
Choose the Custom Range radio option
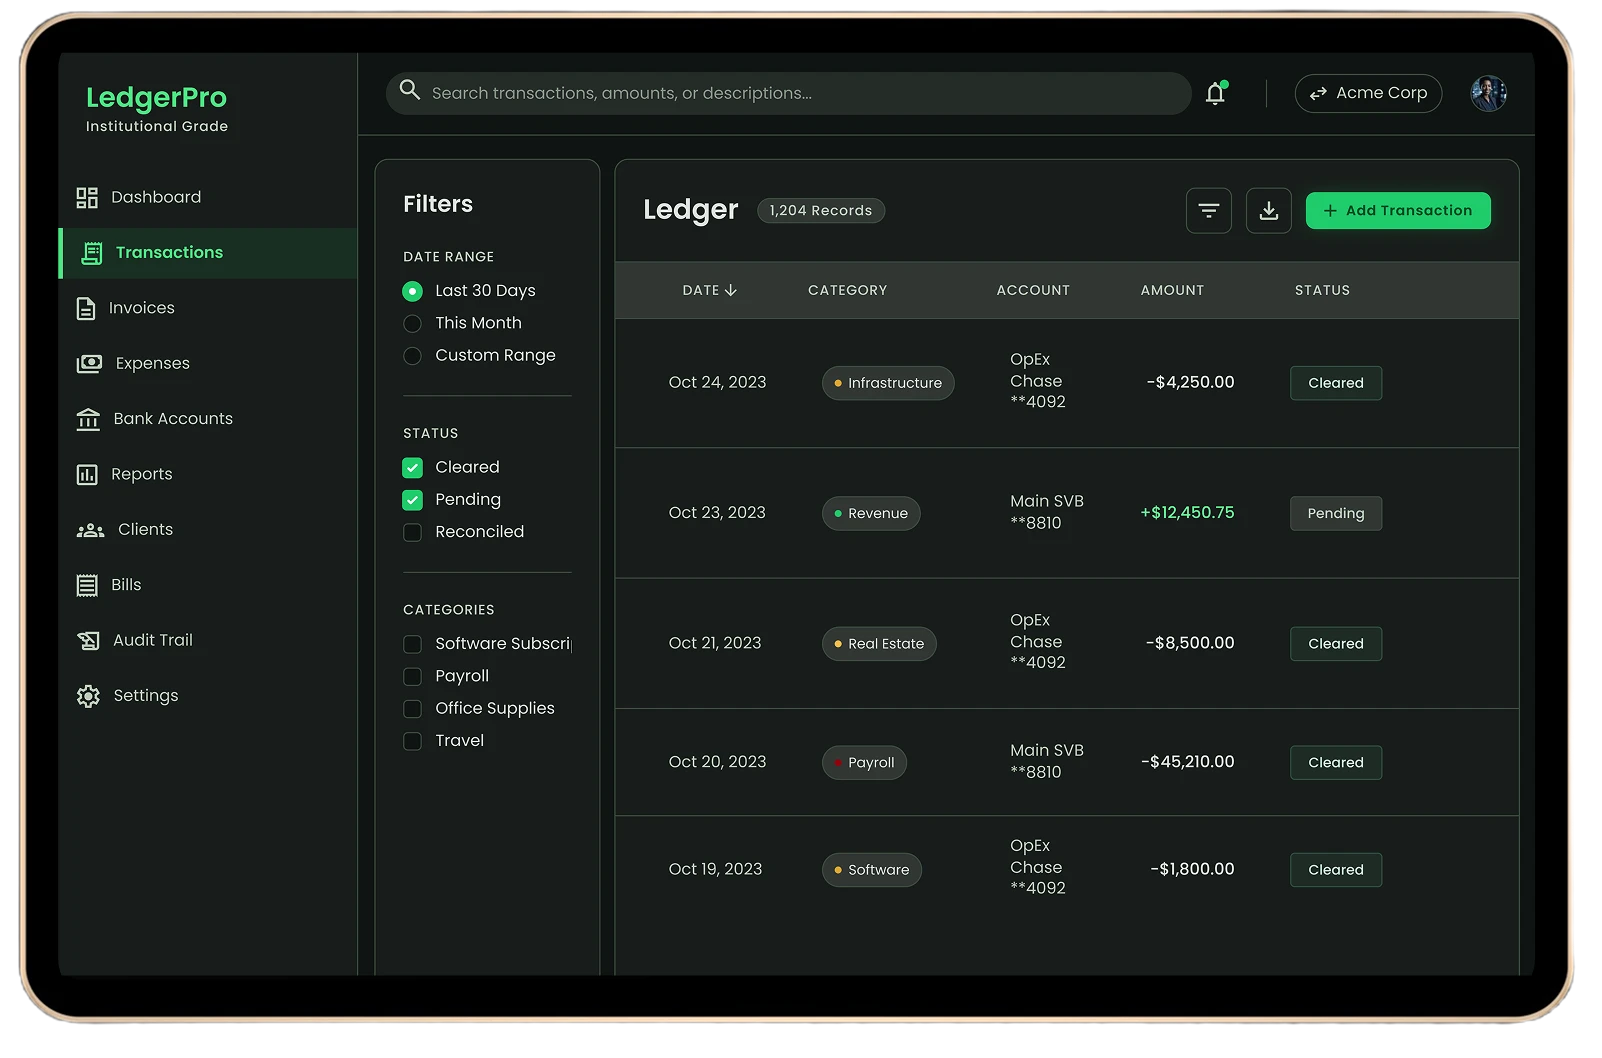pos(412,356)
